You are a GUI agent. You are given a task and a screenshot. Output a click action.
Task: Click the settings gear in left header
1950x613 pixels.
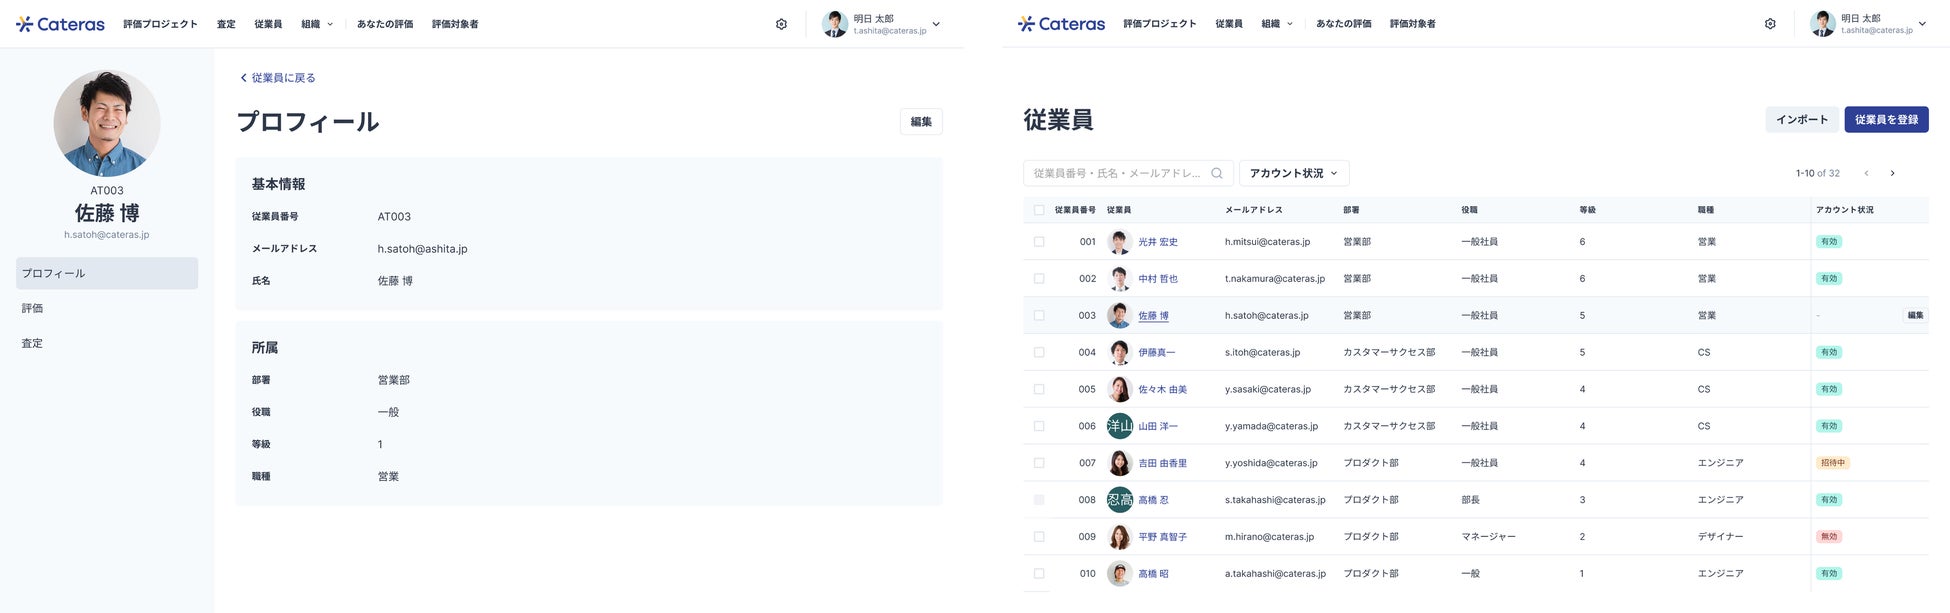point(781,24)
